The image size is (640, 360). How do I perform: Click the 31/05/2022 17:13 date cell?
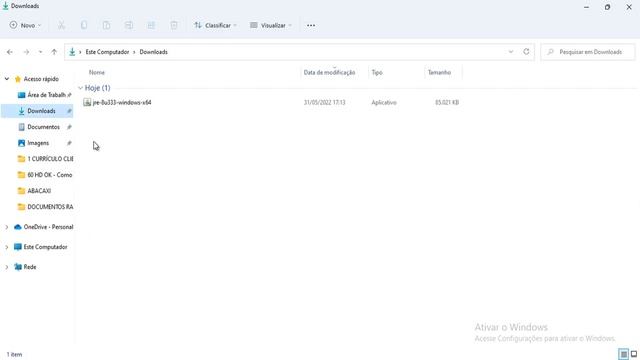click(x=324, y=102)
